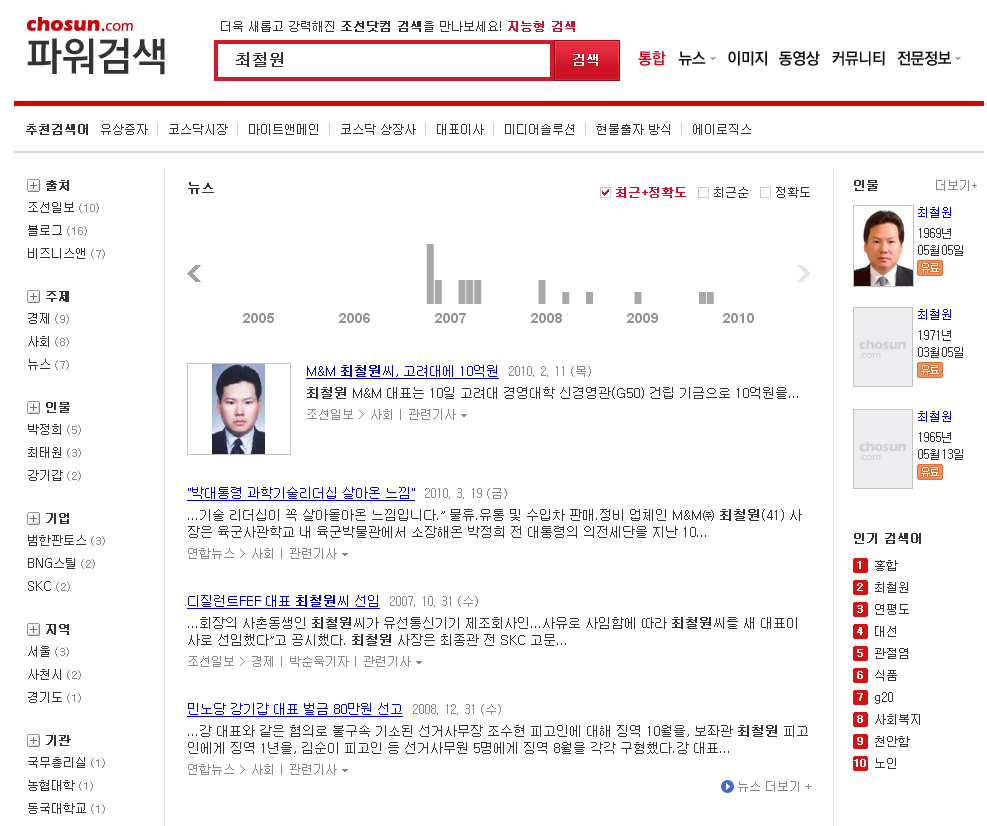Expand the 주제 filter plus icon

click(33, 297)
